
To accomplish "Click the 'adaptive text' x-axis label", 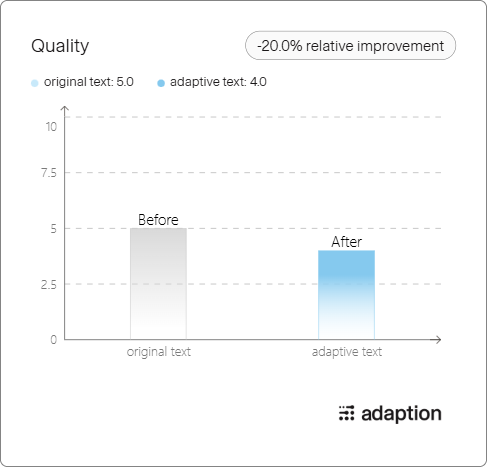I will tap(347, 352).
